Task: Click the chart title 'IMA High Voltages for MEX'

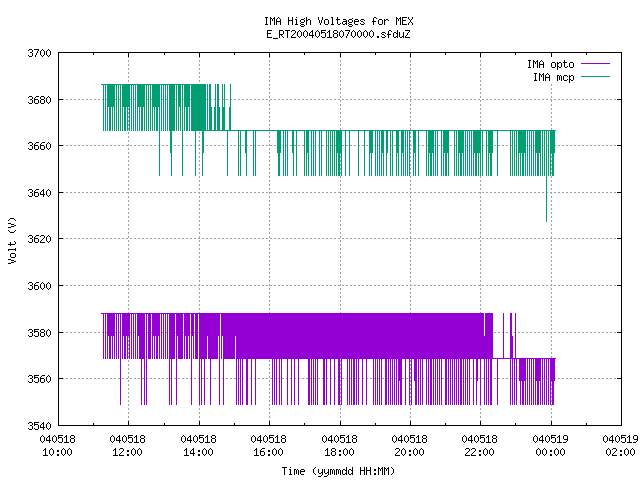Action: pos(338,21)
